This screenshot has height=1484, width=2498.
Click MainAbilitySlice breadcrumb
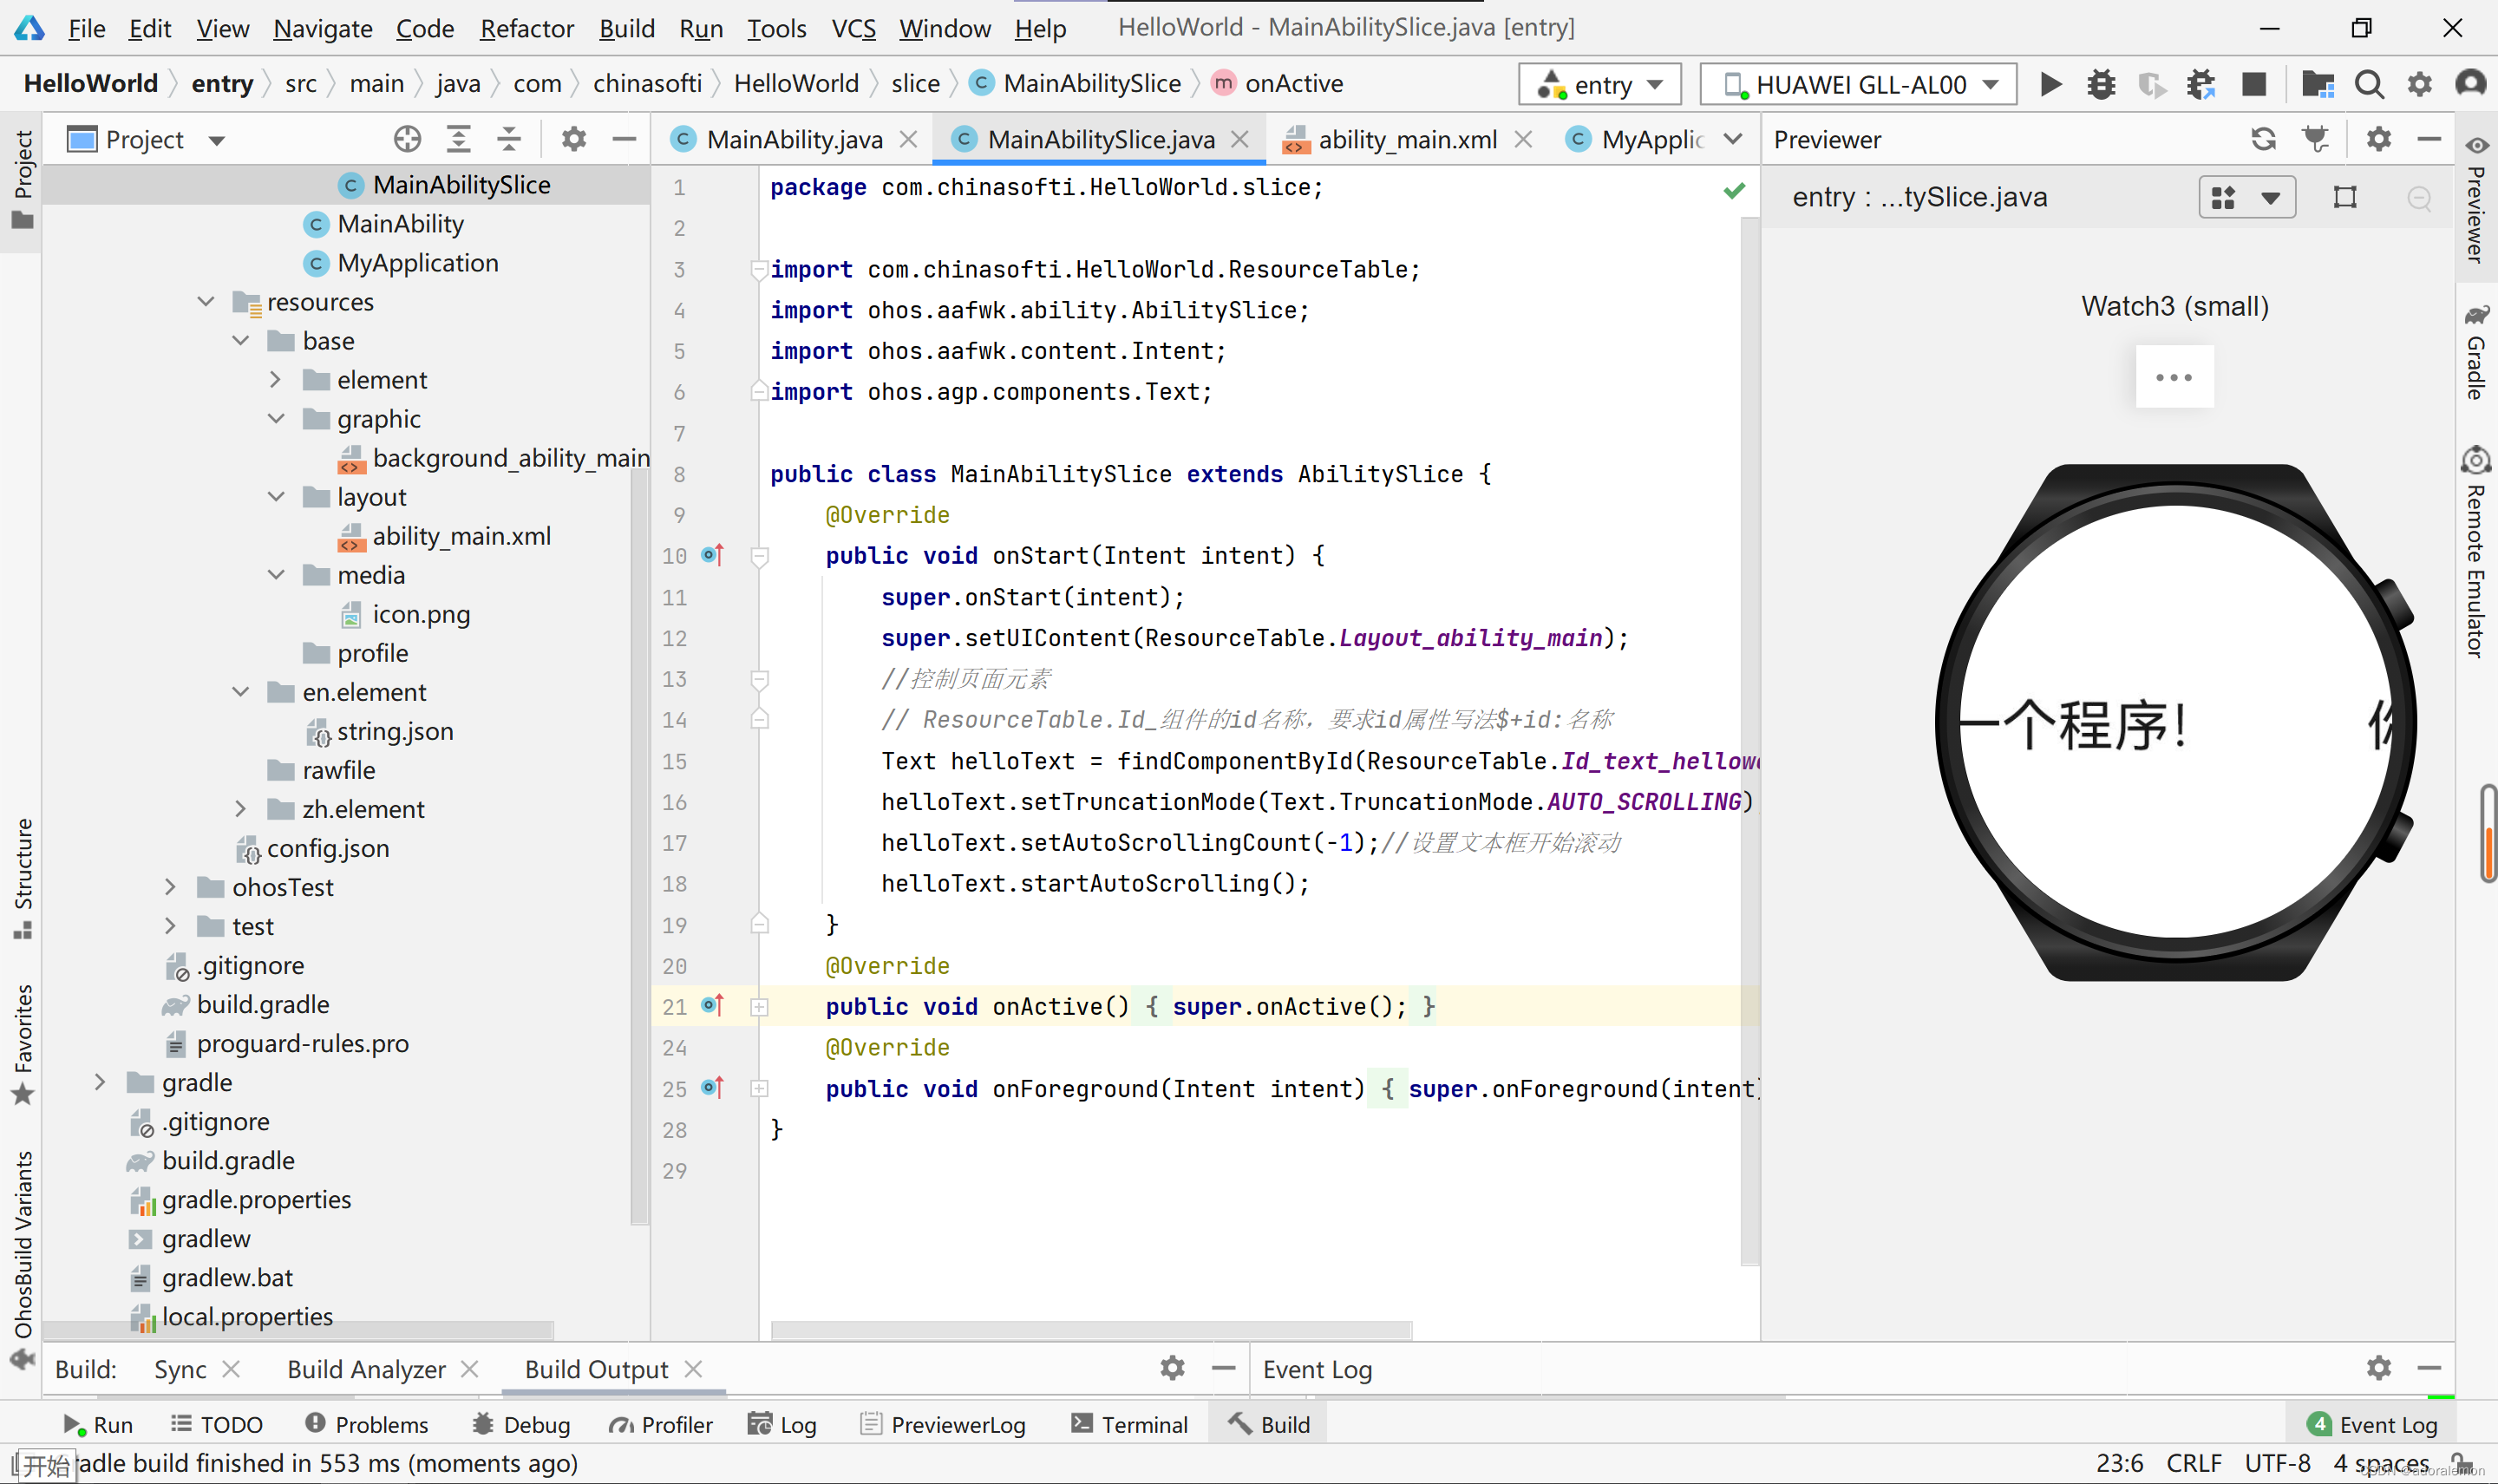tap(1075, 83)
